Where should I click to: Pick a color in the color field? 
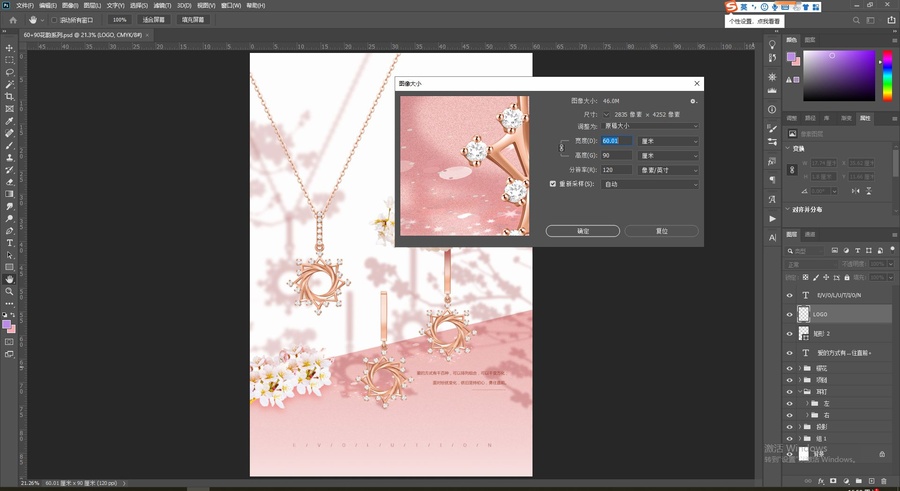click(x=839, y=76)
